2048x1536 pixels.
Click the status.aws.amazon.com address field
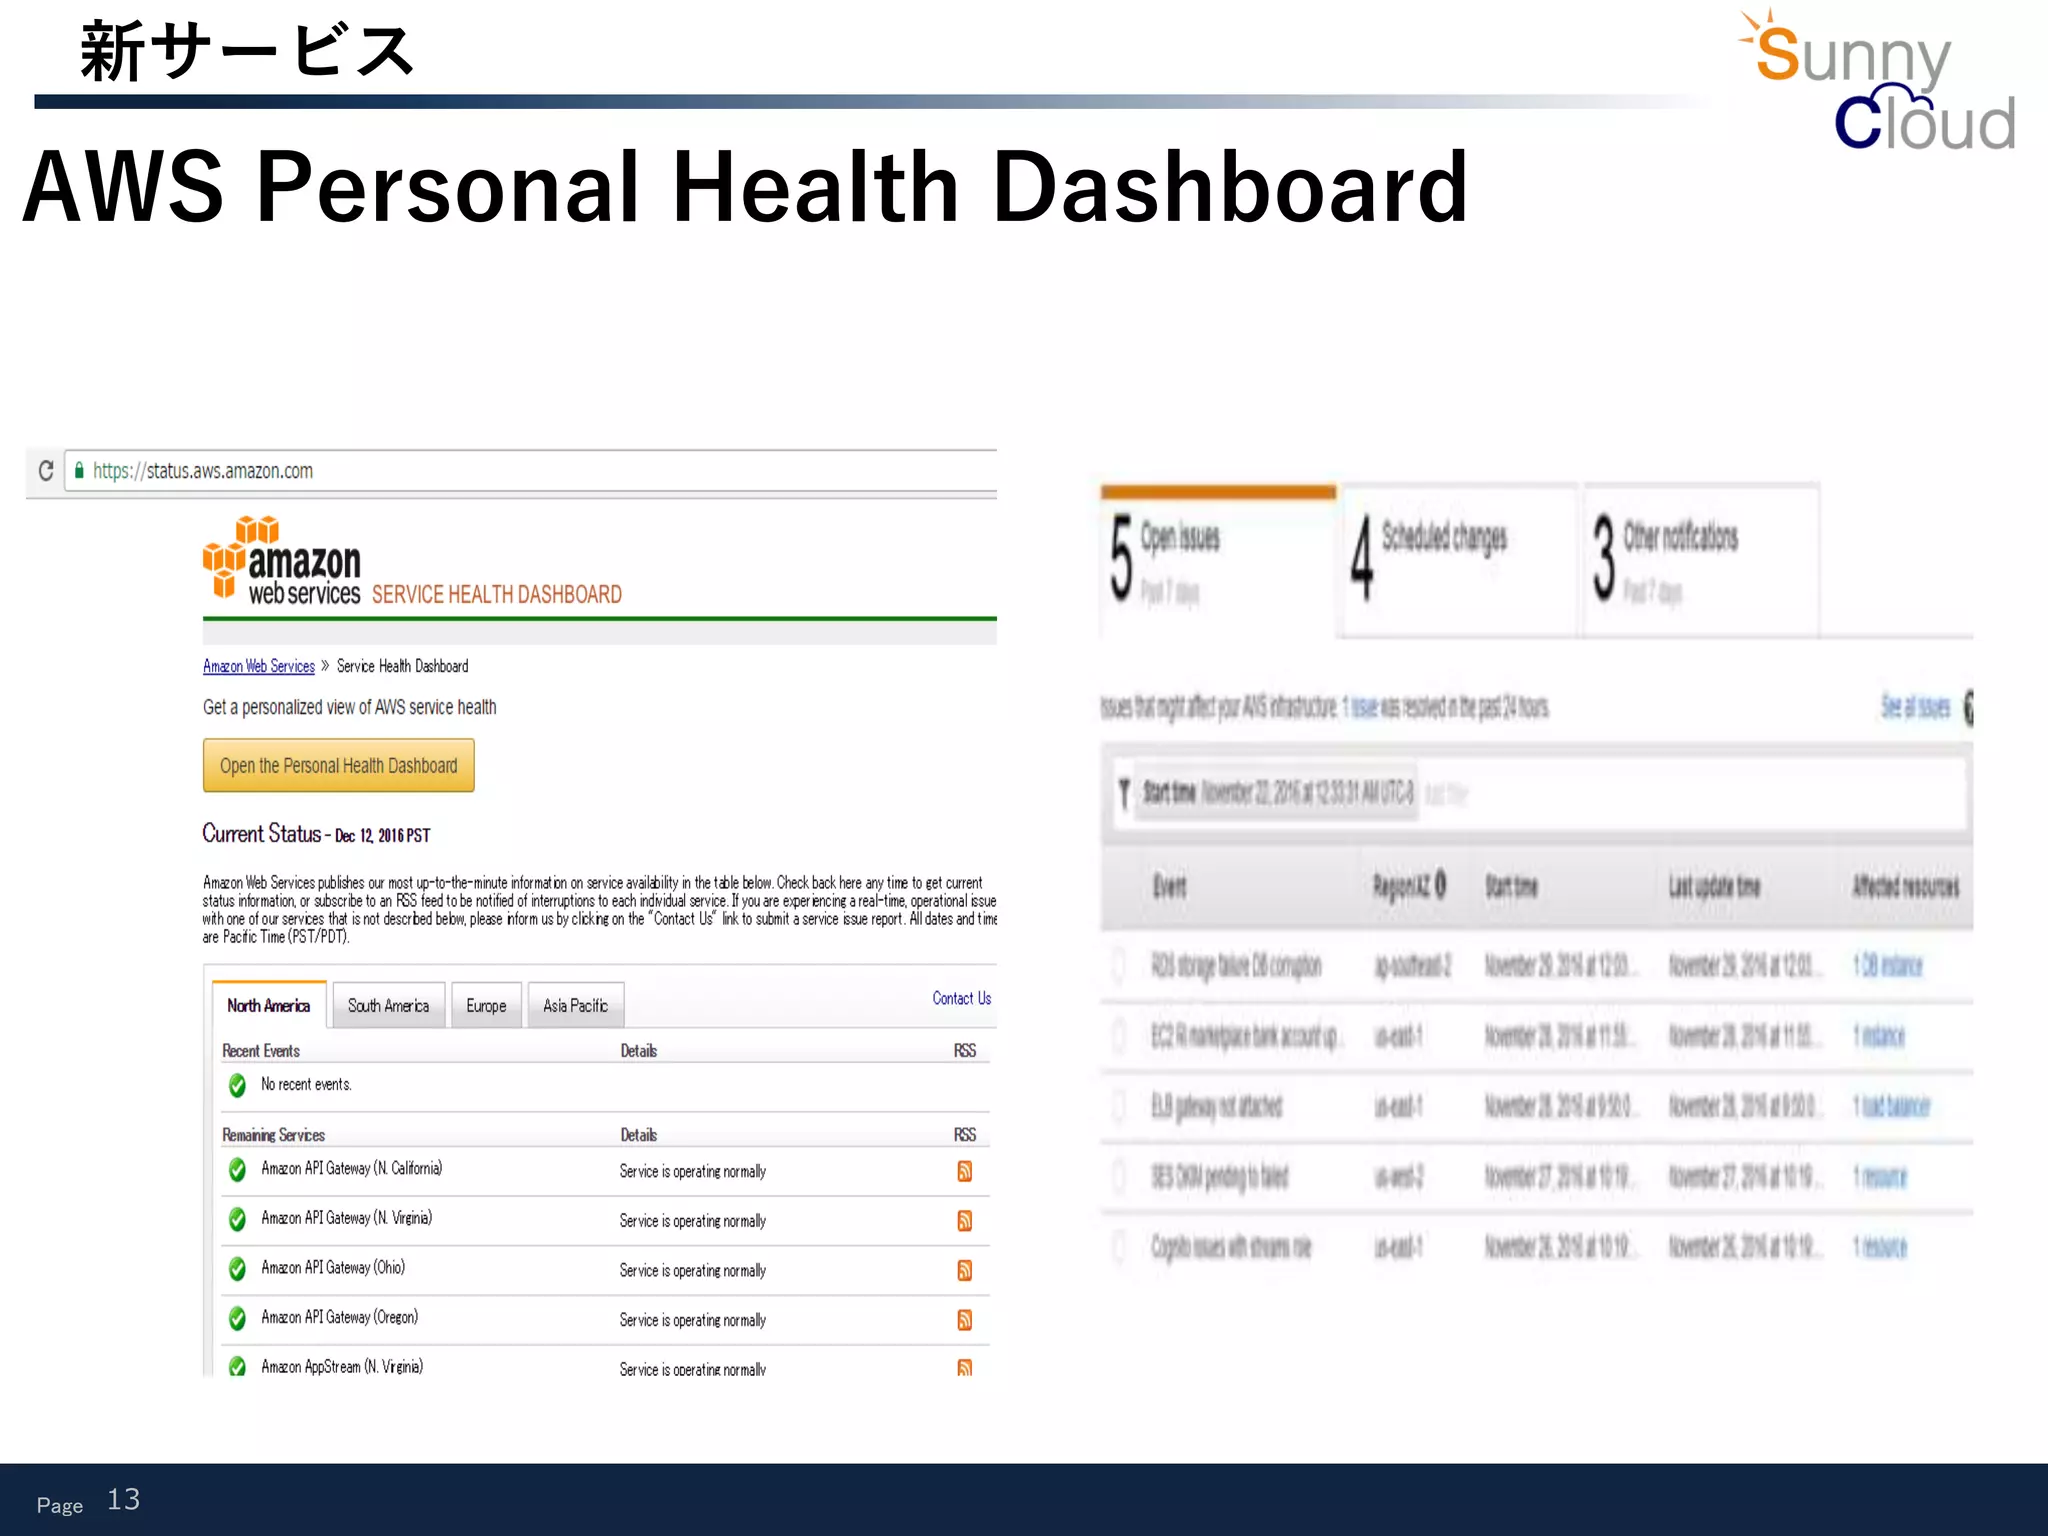coord(531,471)
